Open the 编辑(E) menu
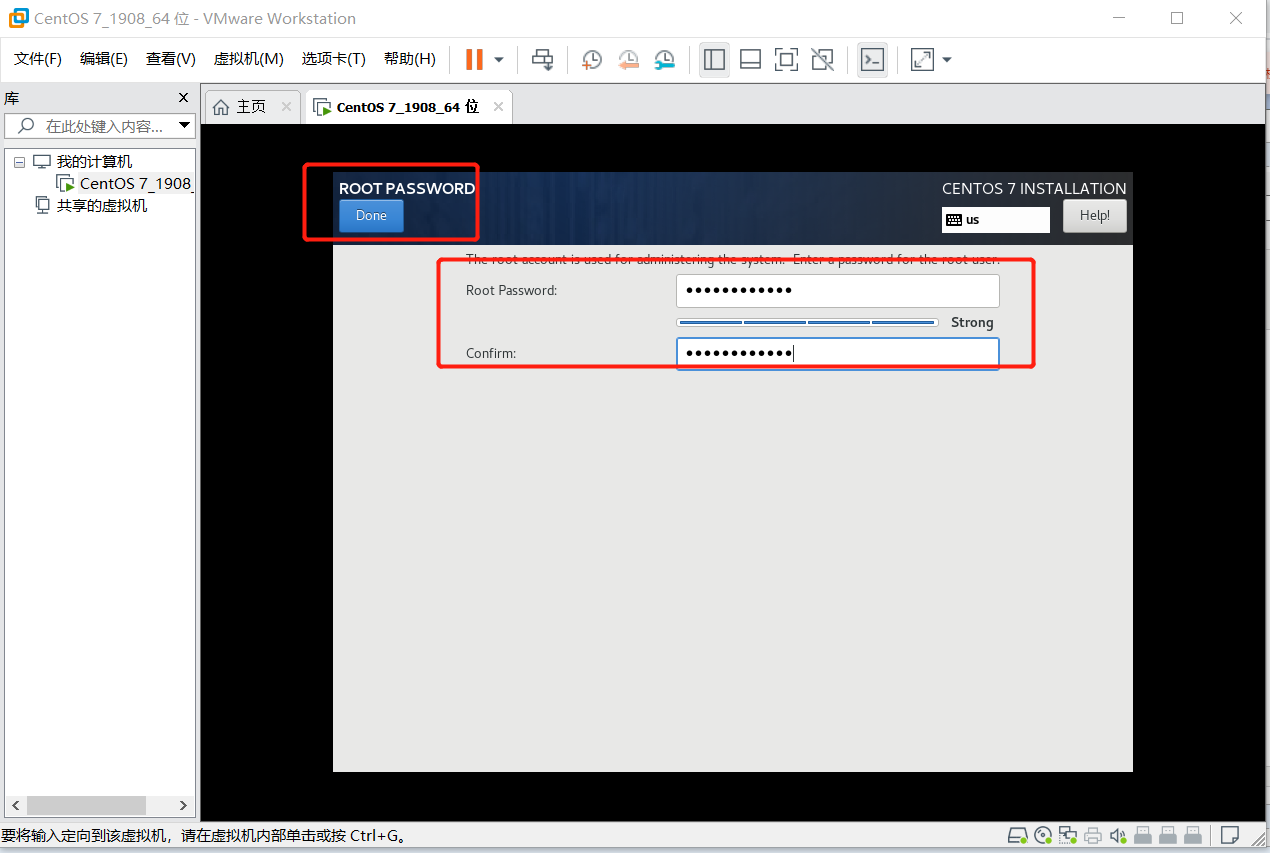 (104, 59)
